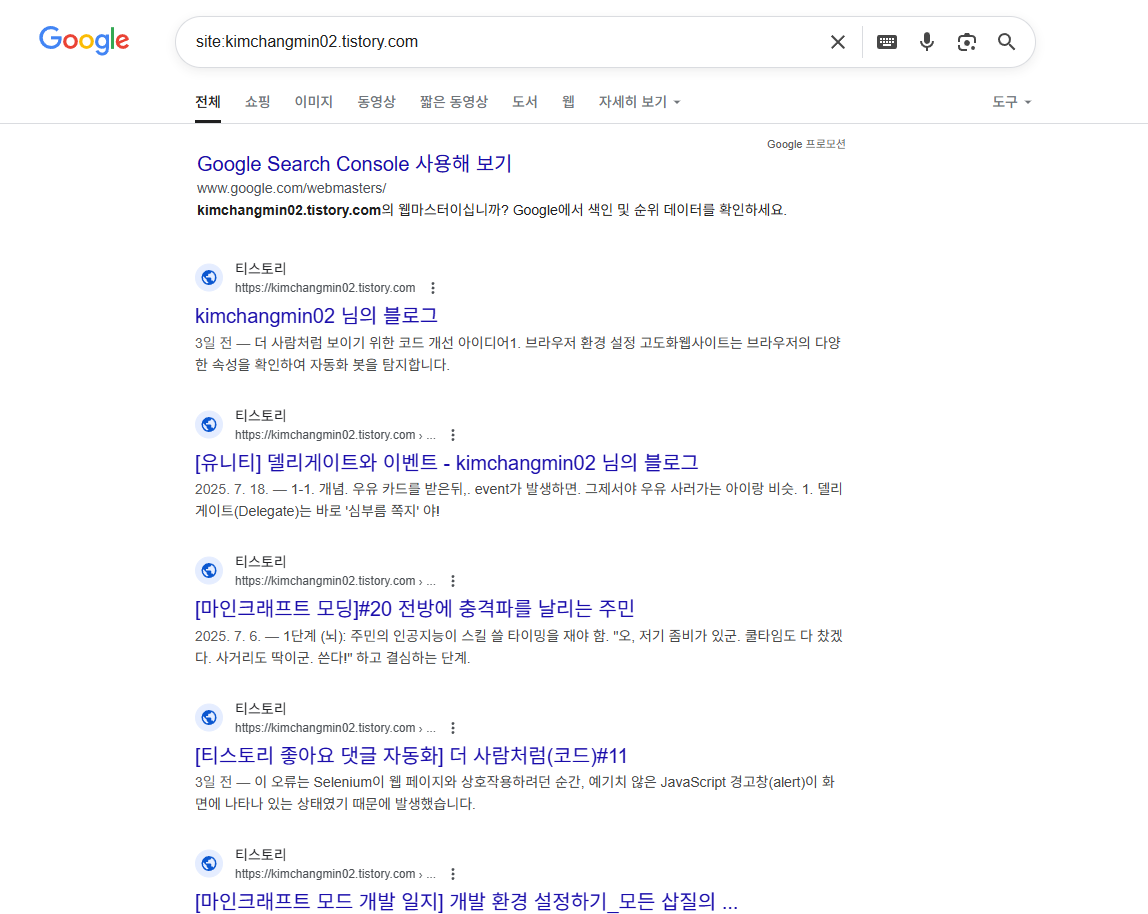Viewport: 1148px width, 914px height.
Task: Click the globe favicon of the 티스토리 좋아요 댓글 자동화 result
Action: tap(209, 717)
